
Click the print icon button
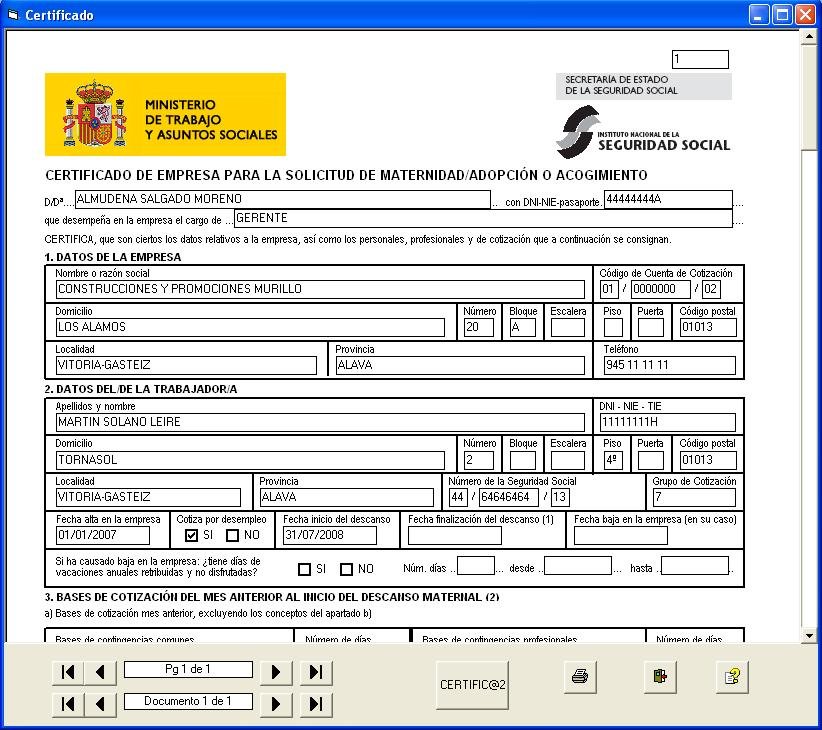579,677
